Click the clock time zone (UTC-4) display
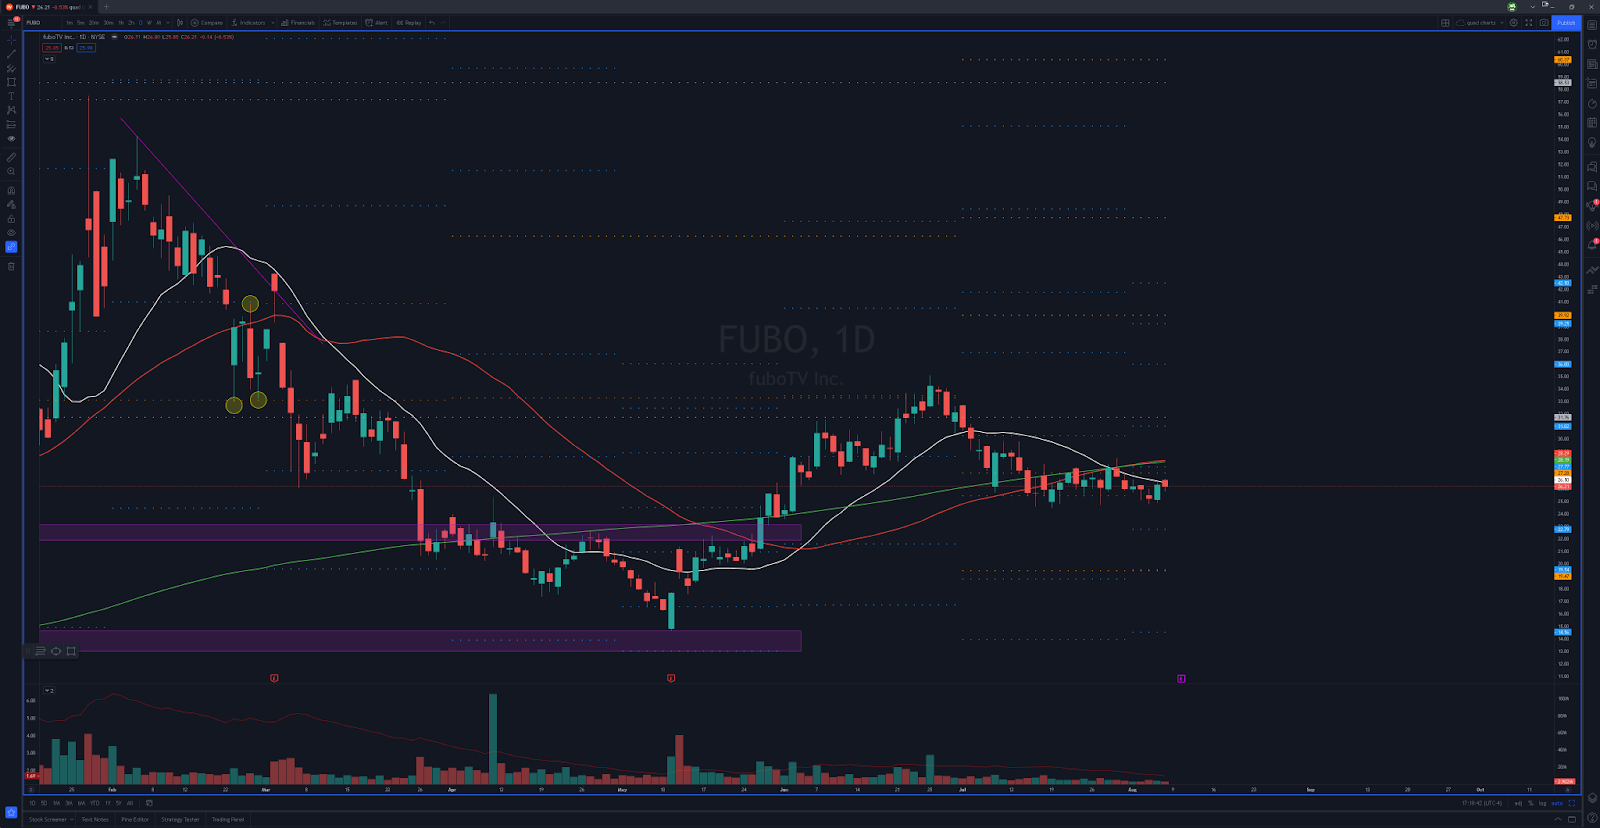This screenshot has width=1600, height=828. [1482, 803]
